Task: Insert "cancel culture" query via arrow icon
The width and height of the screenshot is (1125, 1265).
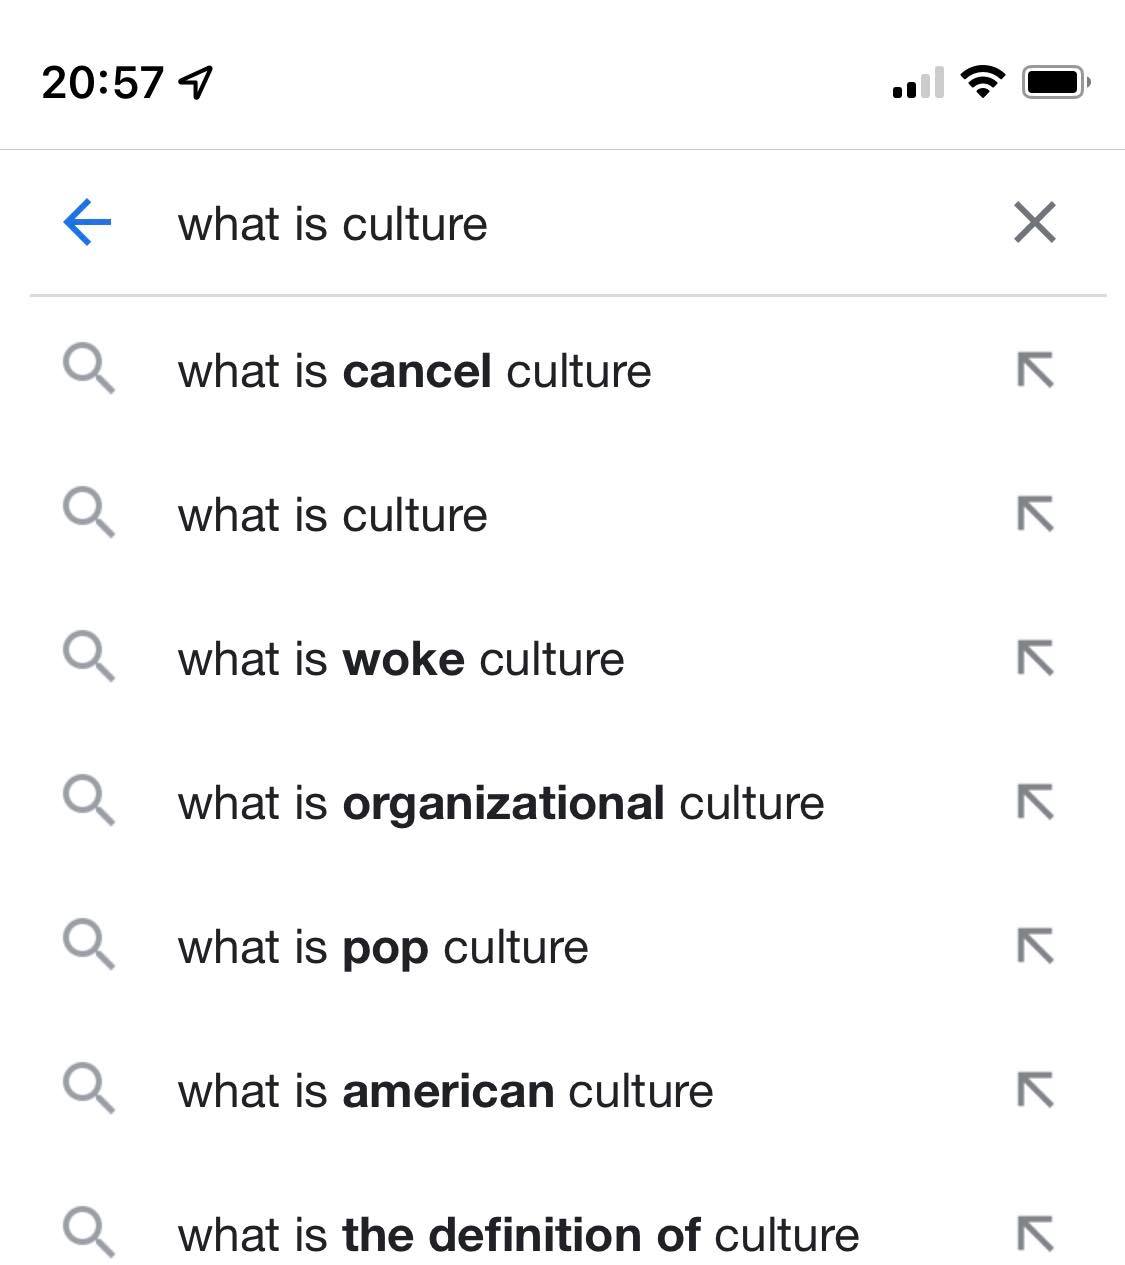Action: (1035, 371)
